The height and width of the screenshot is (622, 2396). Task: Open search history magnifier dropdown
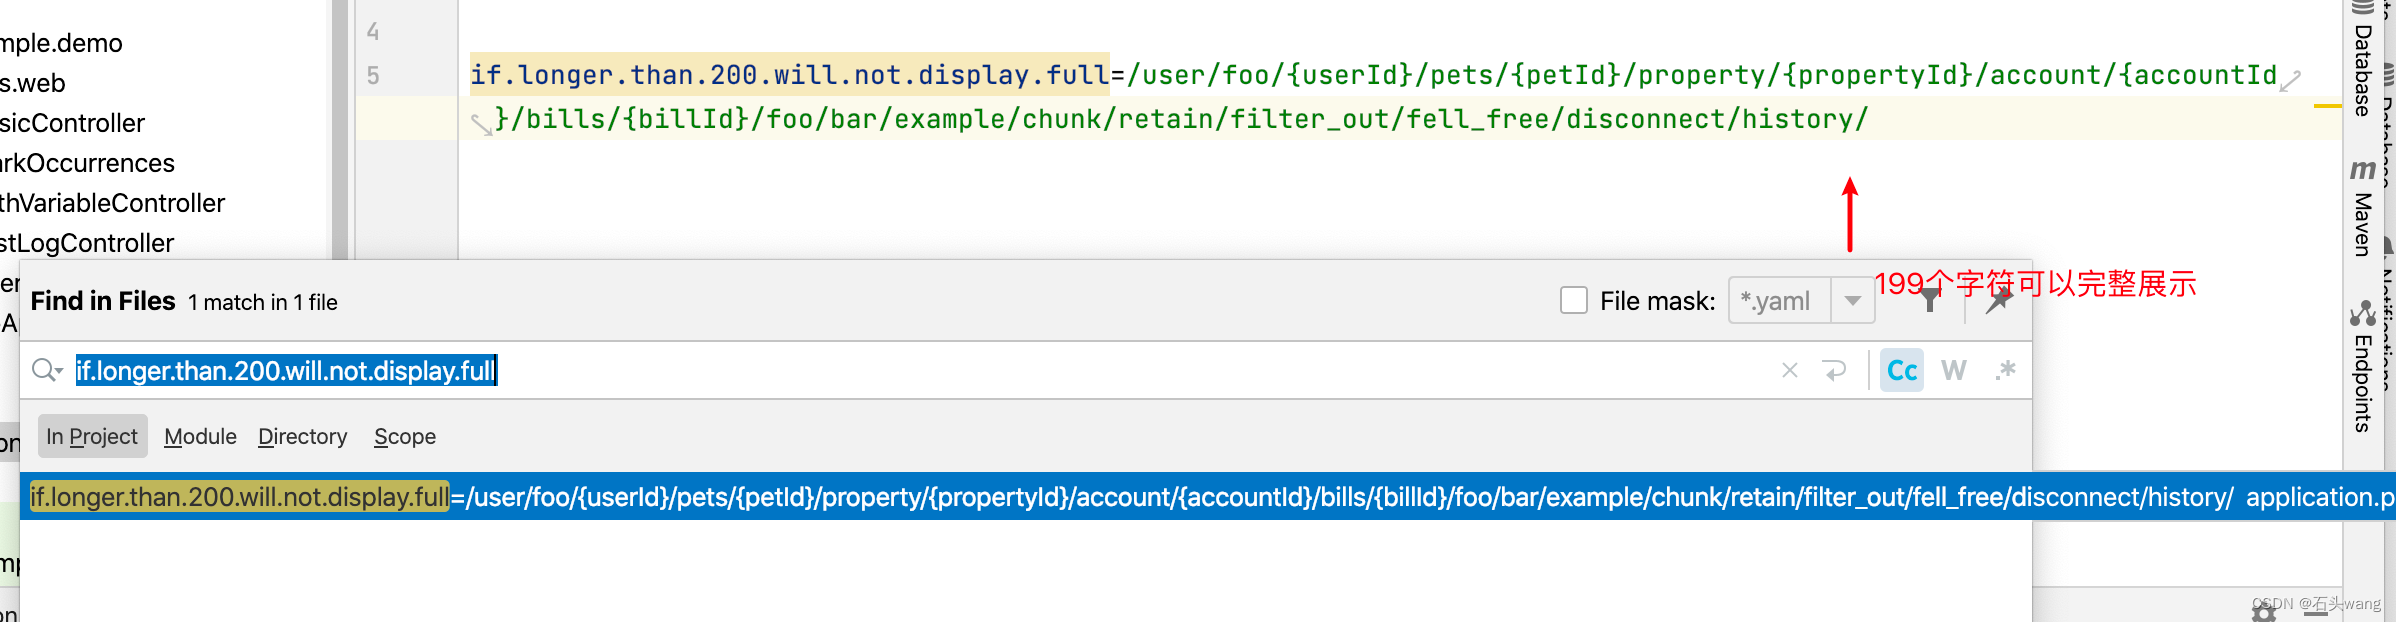click(x=47, y=371)
